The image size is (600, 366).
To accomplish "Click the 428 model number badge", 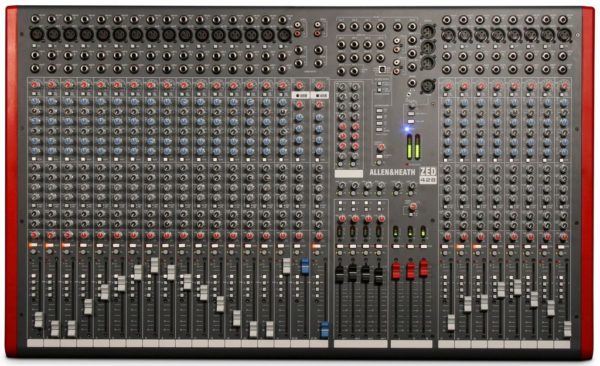I will [428, 180].
